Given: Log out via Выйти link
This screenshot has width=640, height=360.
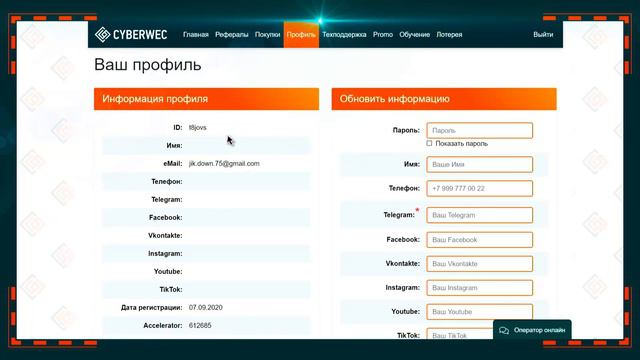Looking at the screenshot, I should pos(543,35).
